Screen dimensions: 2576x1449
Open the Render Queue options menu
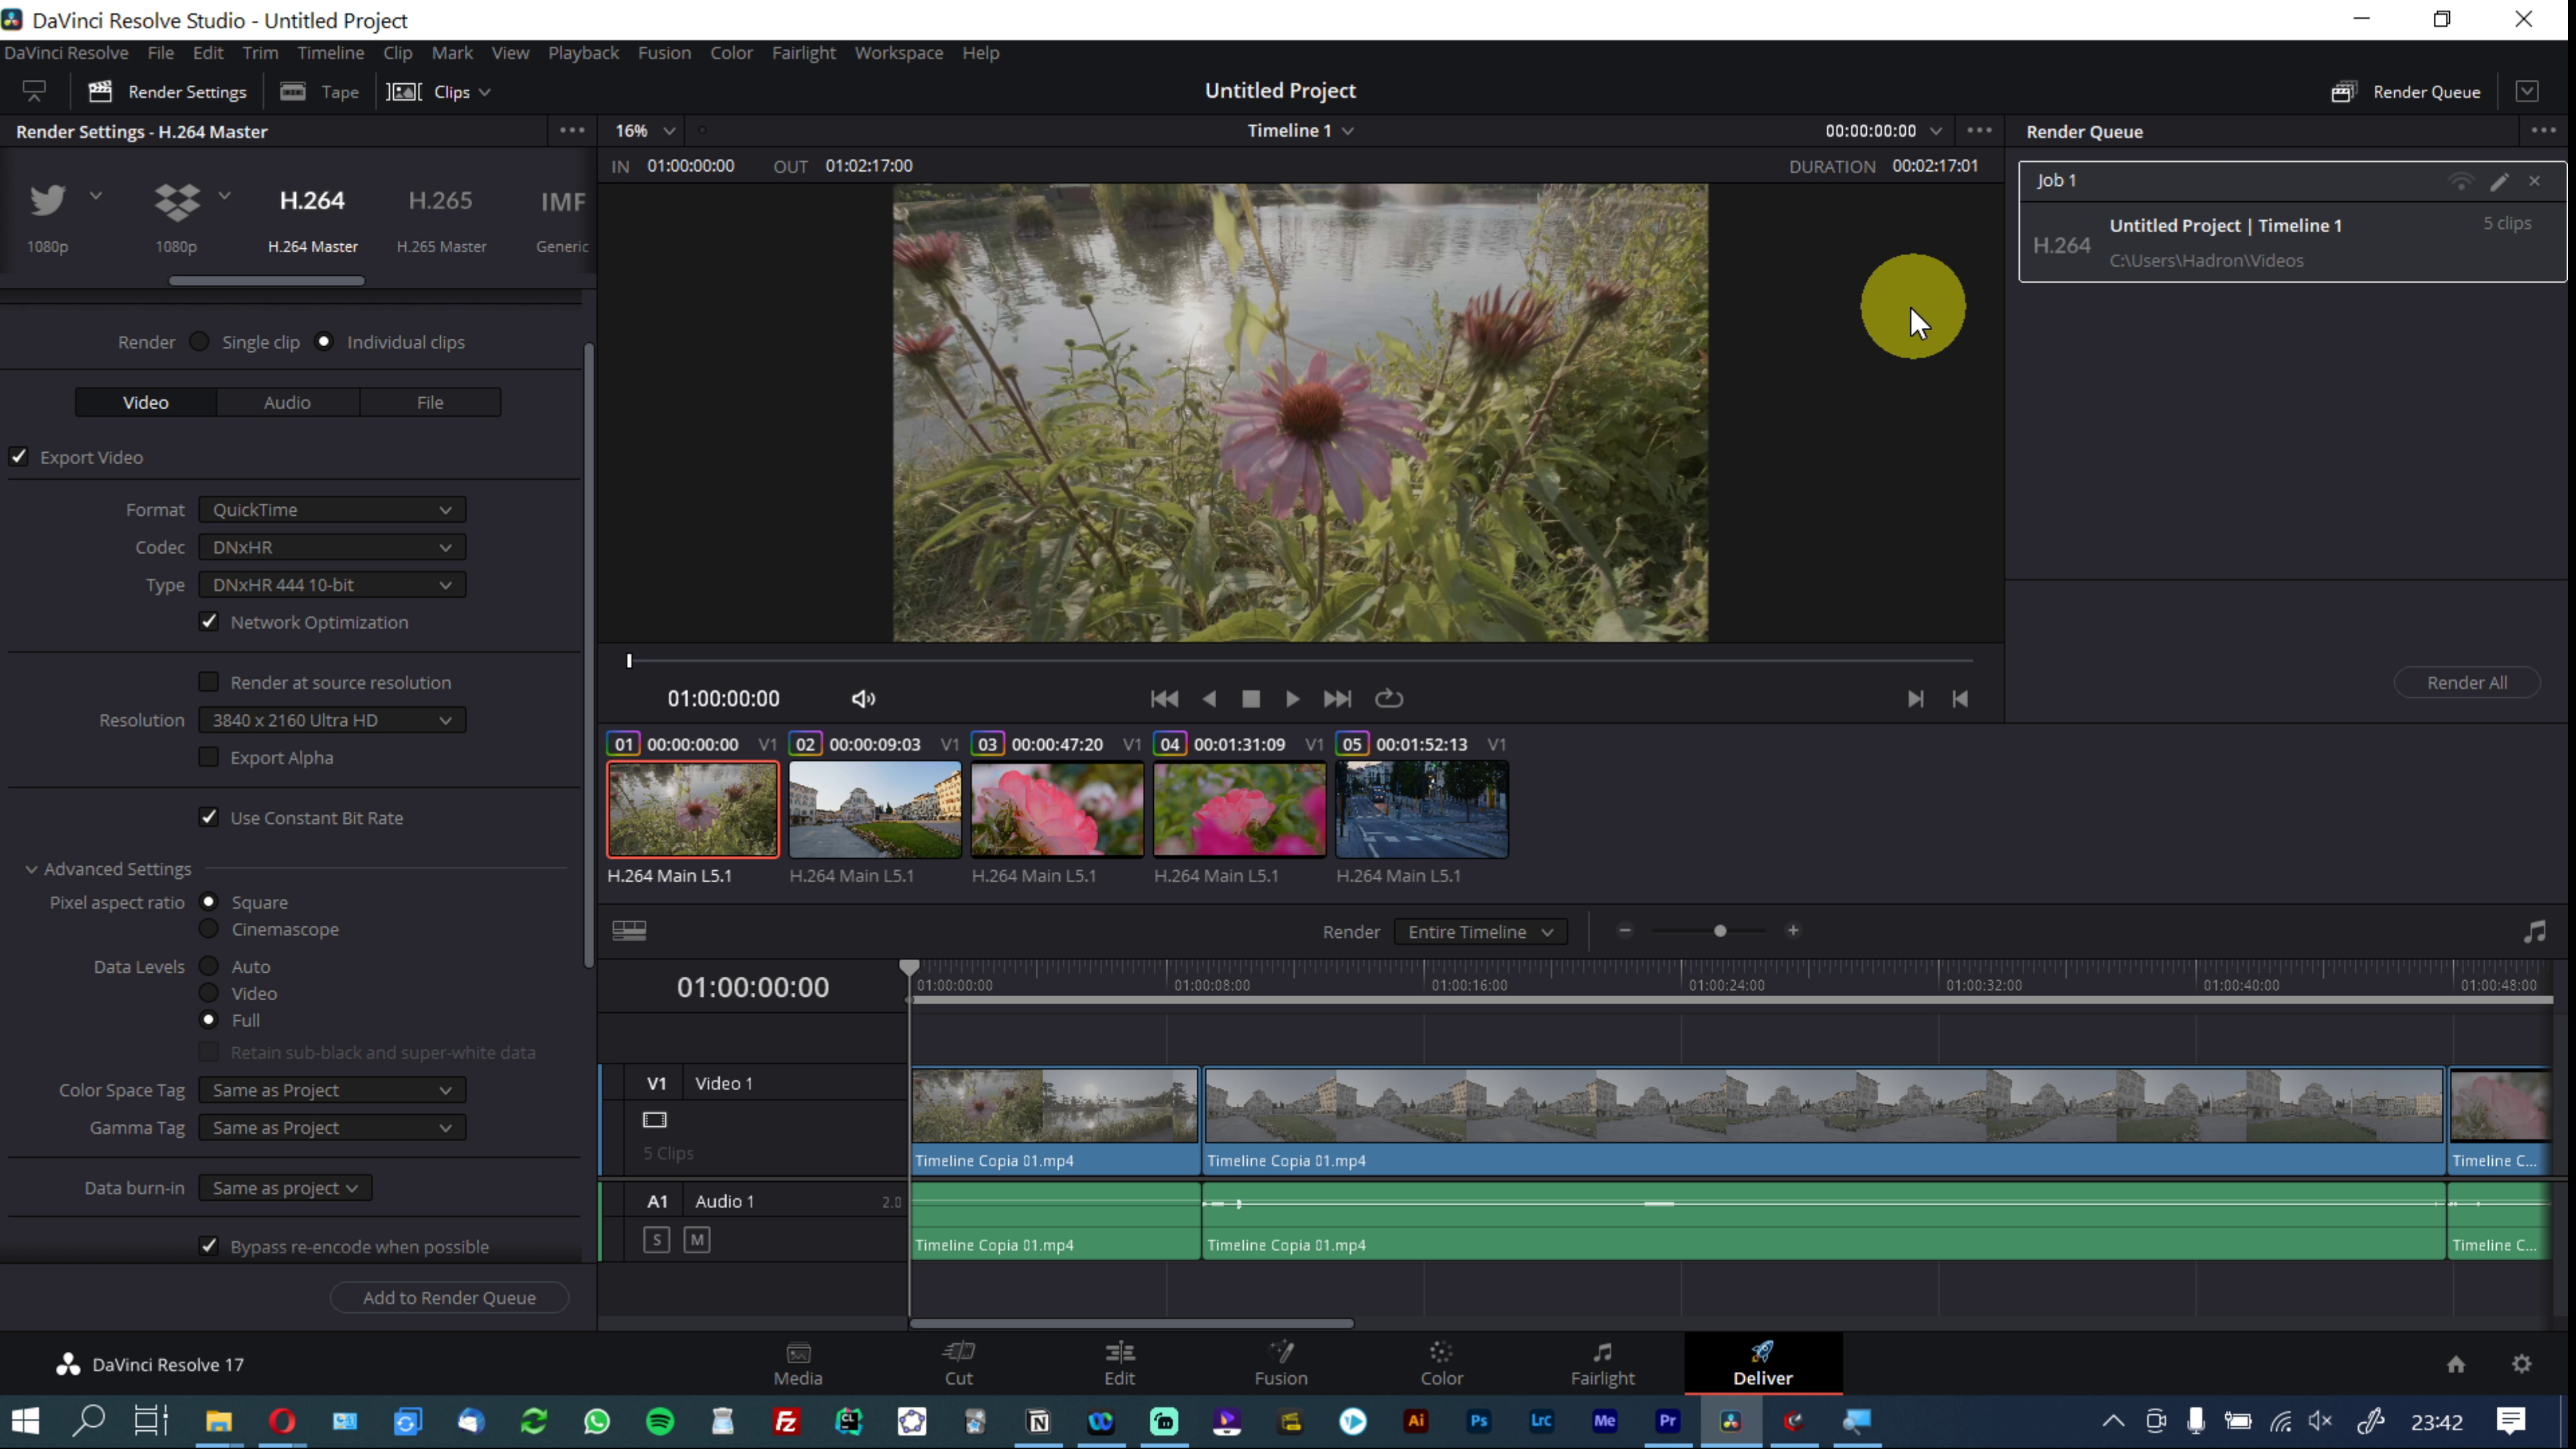click(2543, 131)
